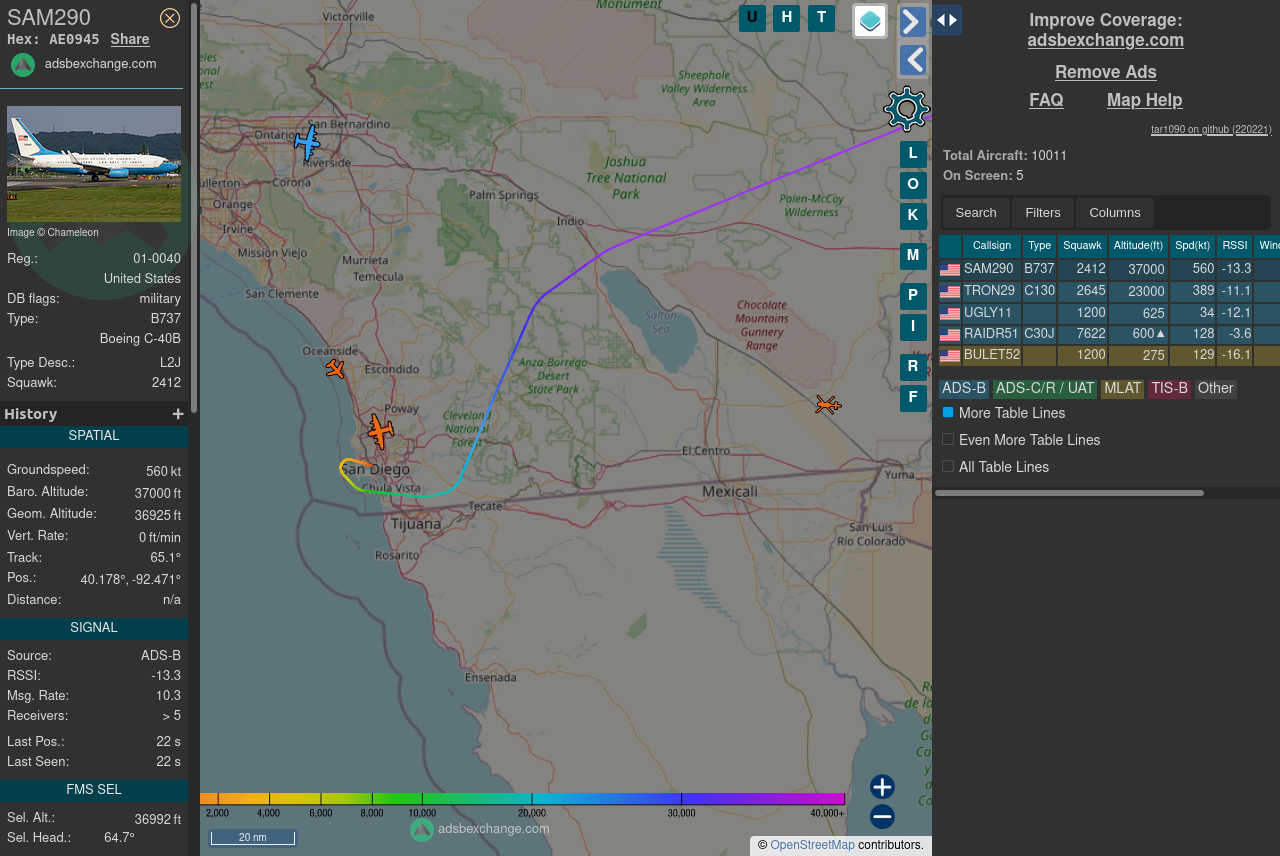
Task: Click the info panel vertical scrollbar
Action: (x=194, y=207)
